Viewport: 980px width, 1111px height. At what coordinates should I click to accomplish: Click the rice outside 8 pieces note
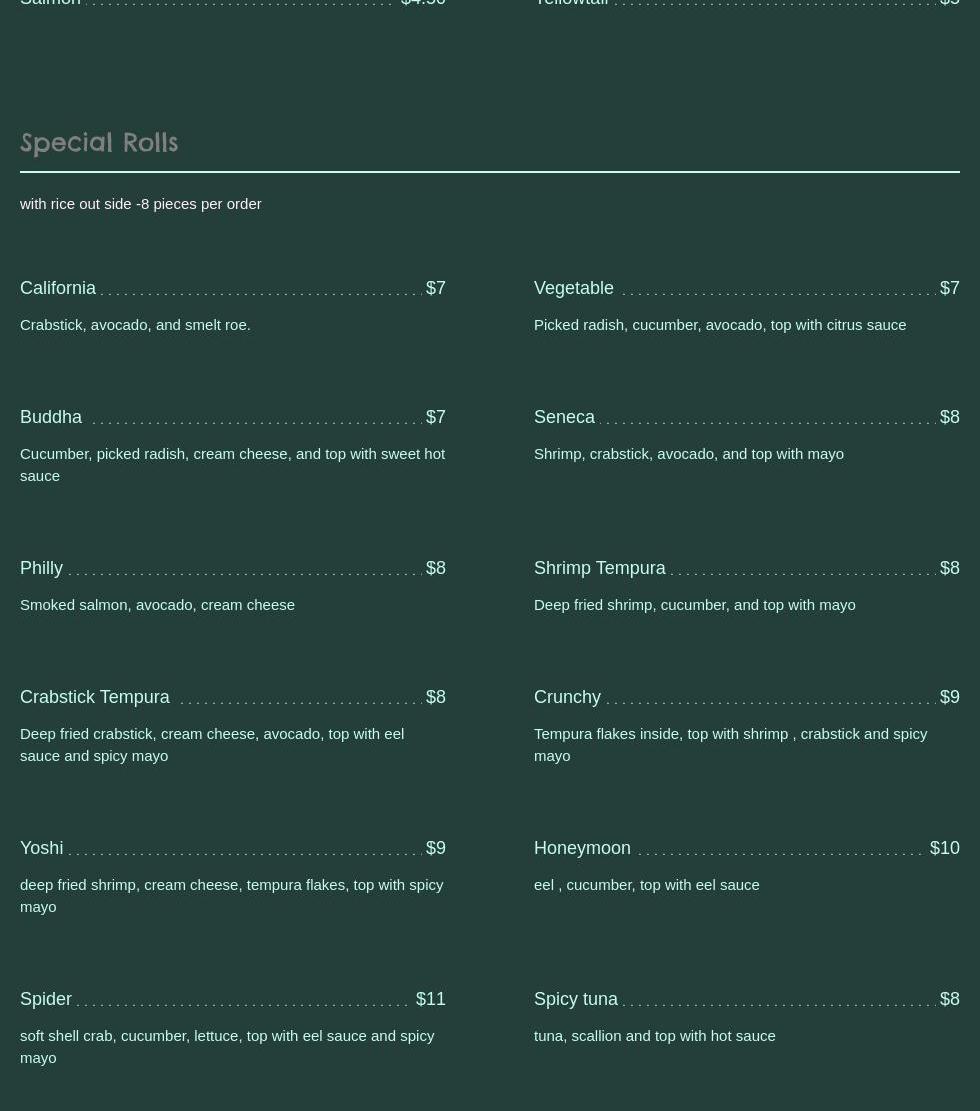point(140,204)
